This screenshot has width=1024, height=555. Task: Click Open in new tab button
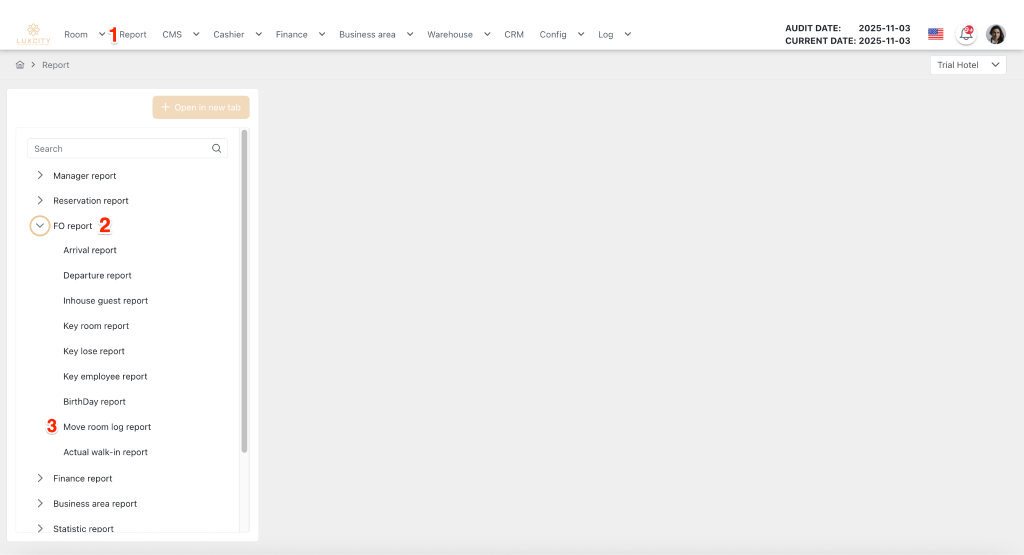(x=201, y=107)
